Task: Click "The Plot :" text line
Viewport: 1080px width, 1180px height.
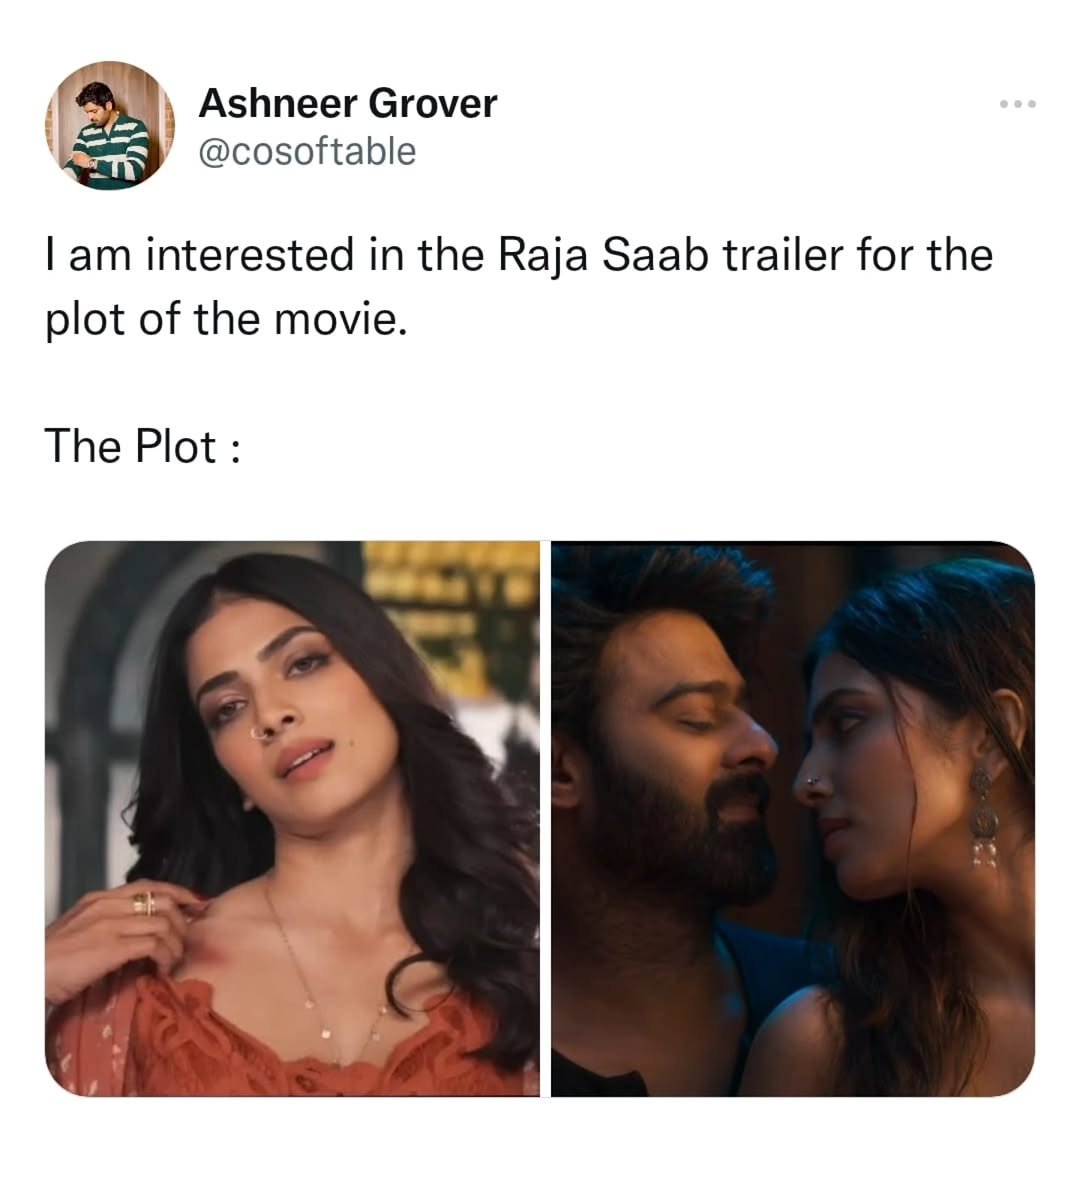Action: coord(143,446)
